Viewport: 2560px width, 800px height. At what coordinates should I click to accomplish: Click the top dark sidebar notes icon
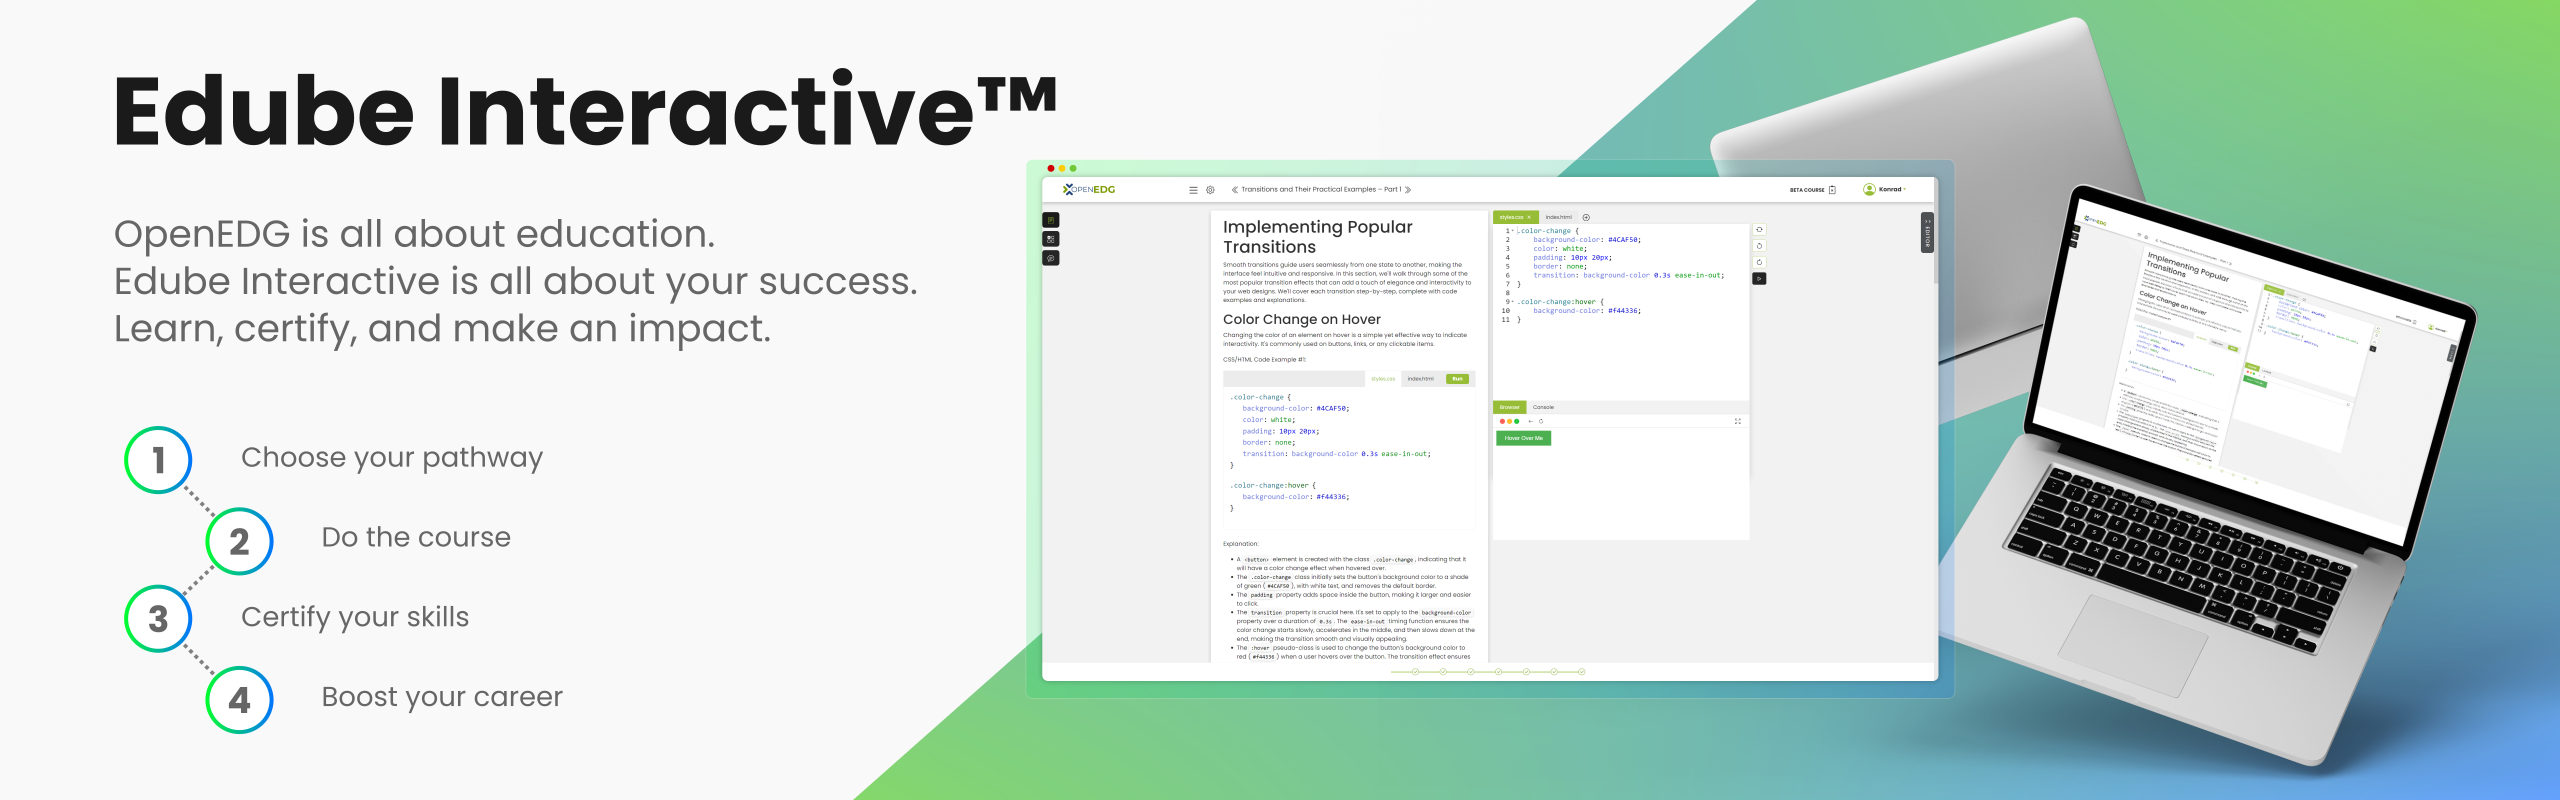tap(1051, 220)
